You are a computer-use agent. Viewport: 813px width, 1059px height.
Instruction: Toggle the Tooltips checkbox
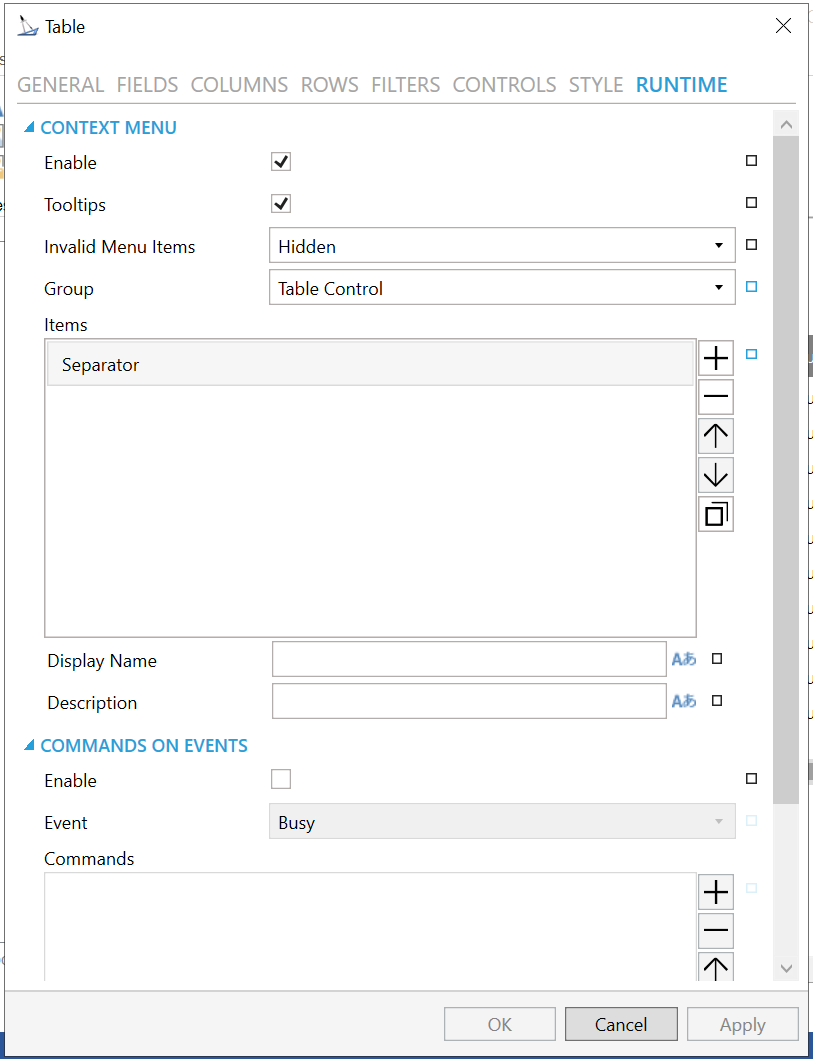coord(281,204)
